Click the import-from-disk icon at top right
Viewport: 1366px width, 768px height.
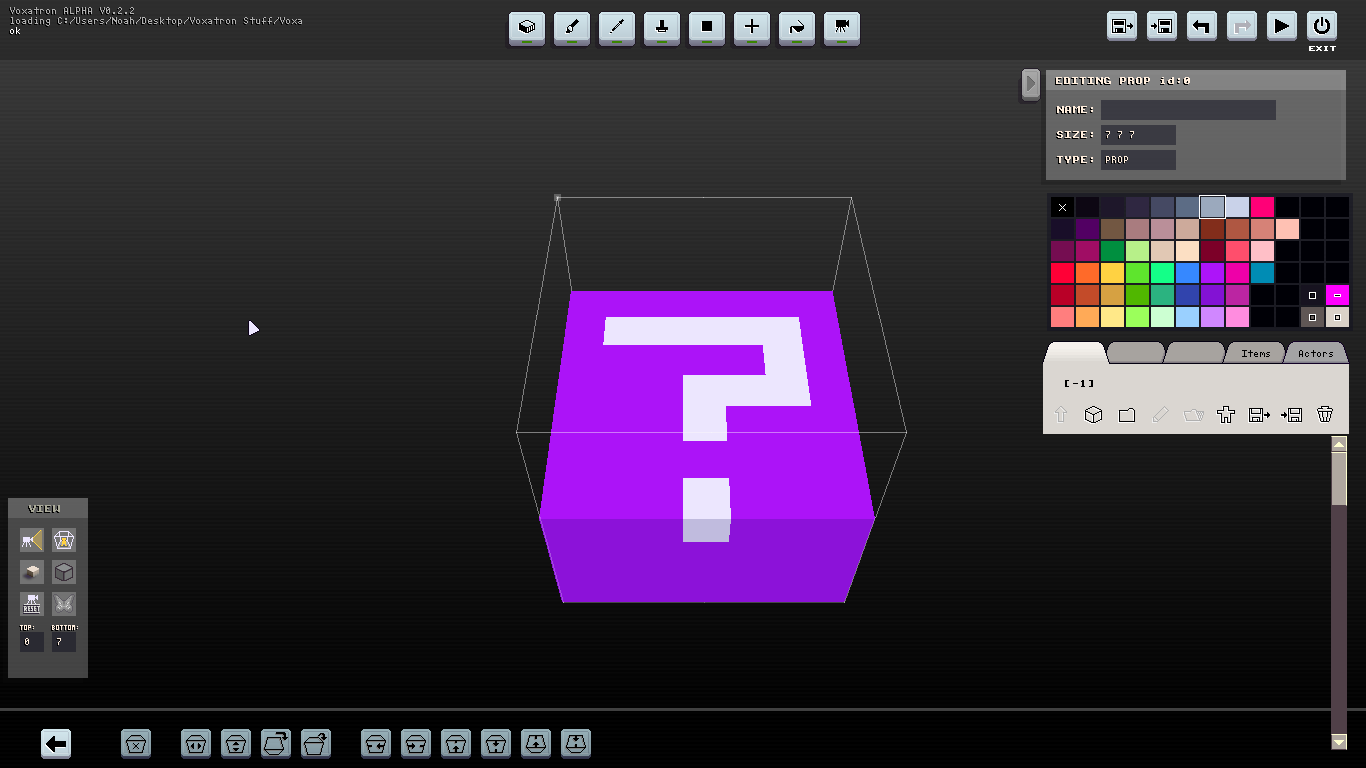click(x=1162, y=26)
